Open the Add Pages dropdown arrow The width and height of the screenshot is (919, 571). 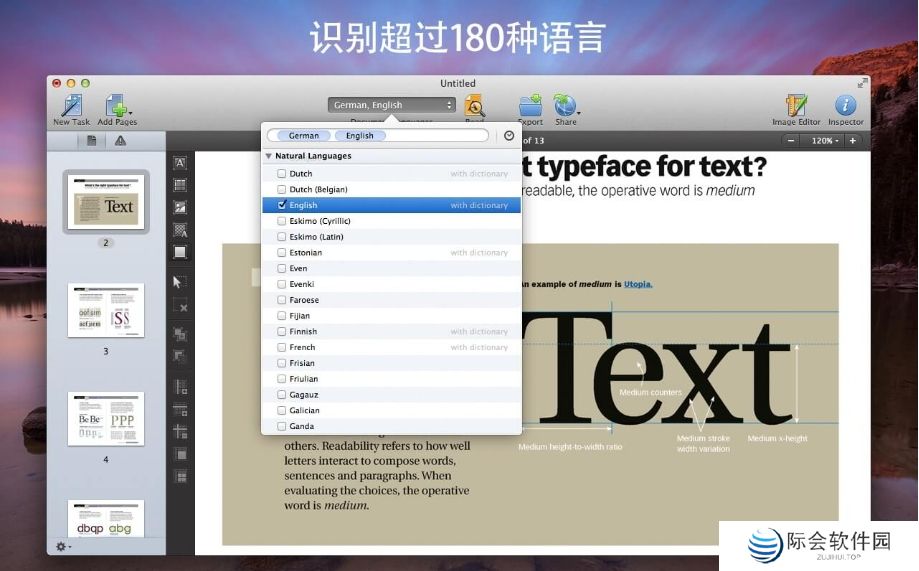click(130, 113)
